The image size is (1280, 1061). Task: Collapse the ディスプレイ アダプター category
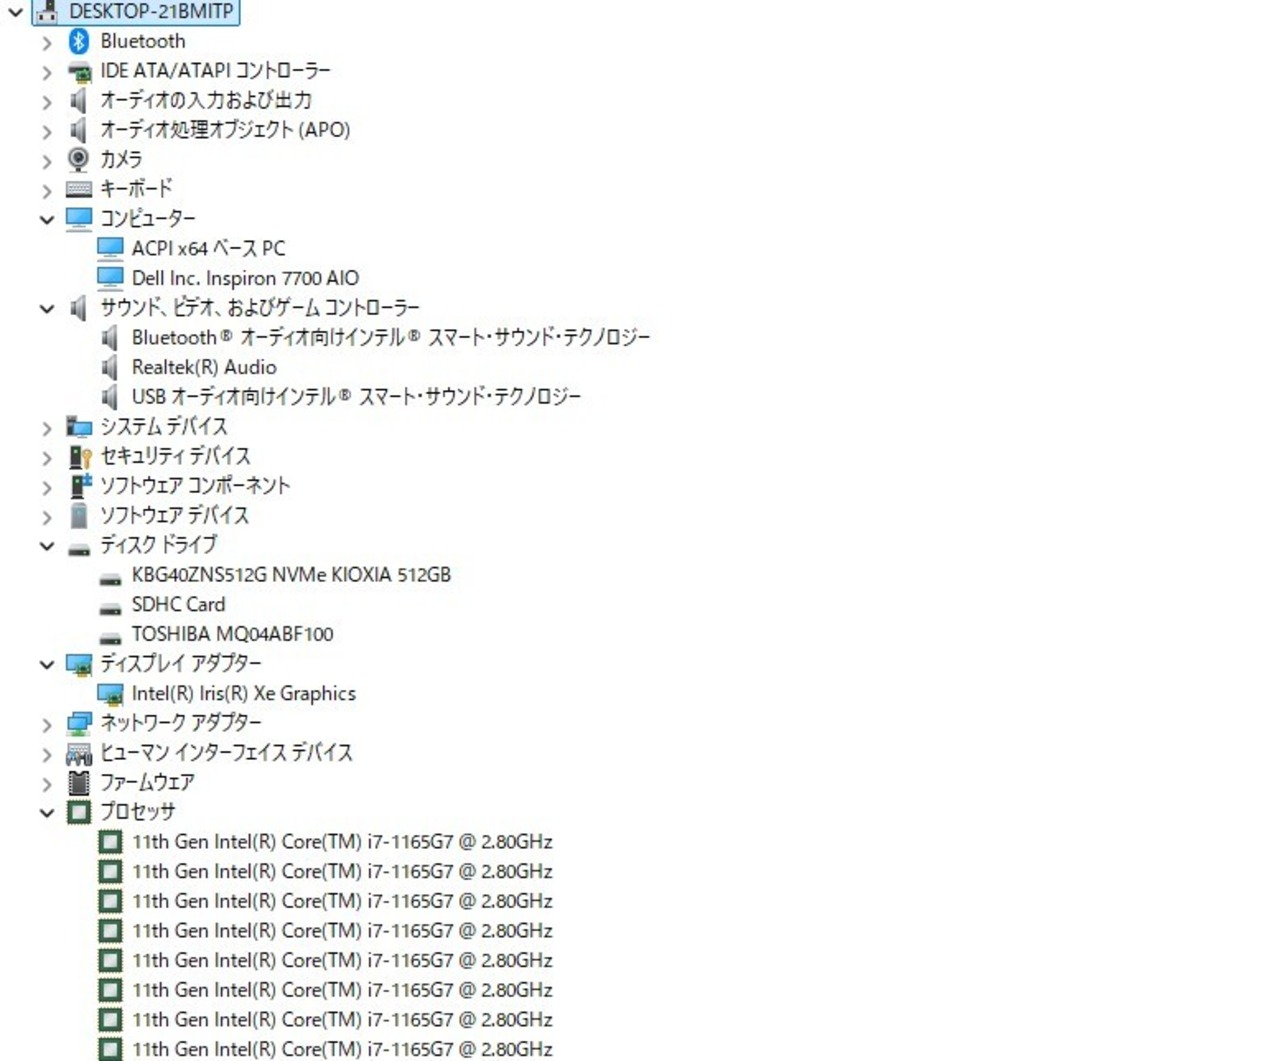46,664
